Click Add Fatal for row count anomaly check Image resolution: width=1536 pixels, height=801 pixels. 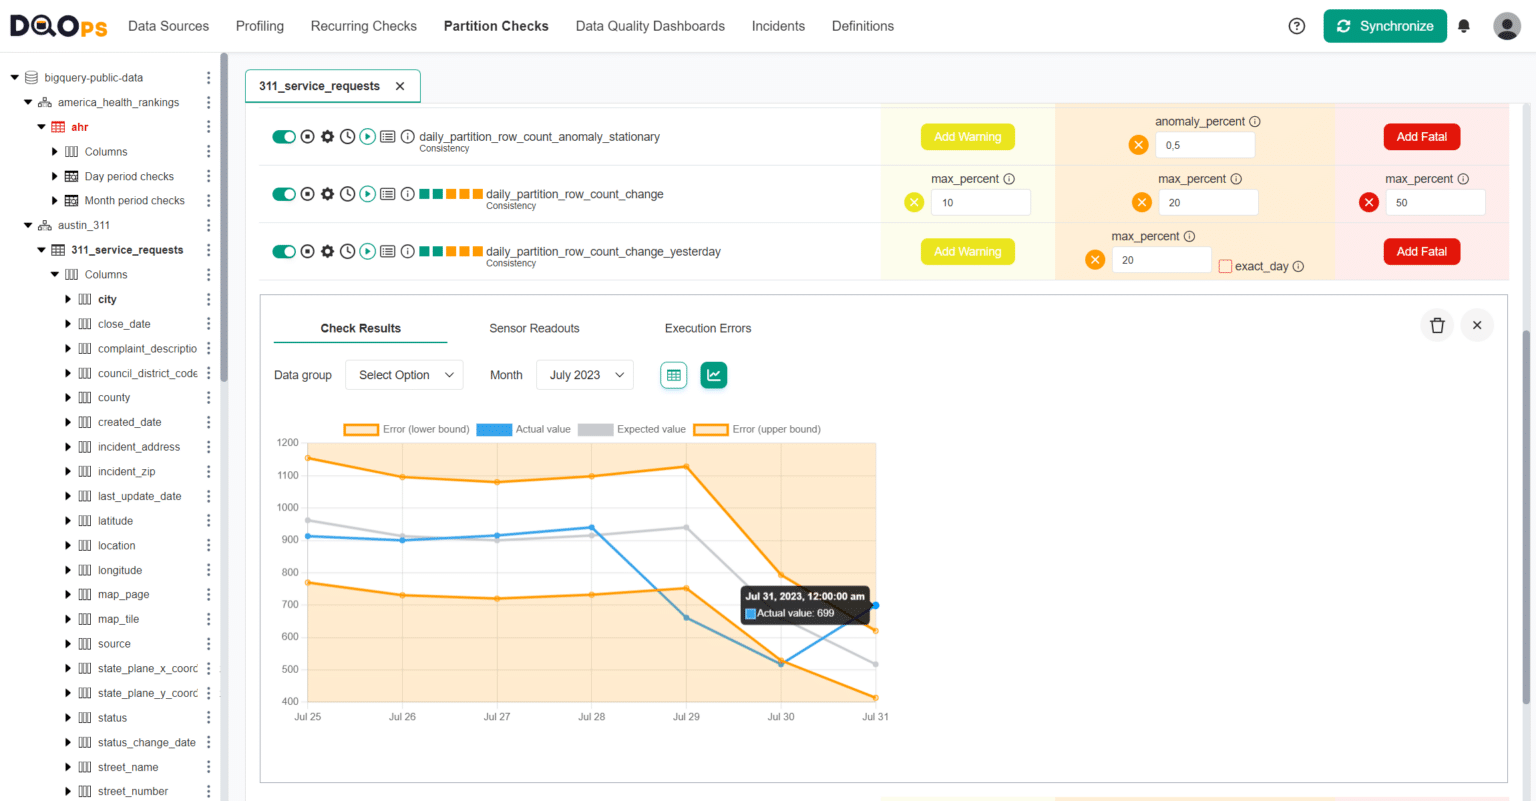pyautogui.click(x=1421, y=137)
